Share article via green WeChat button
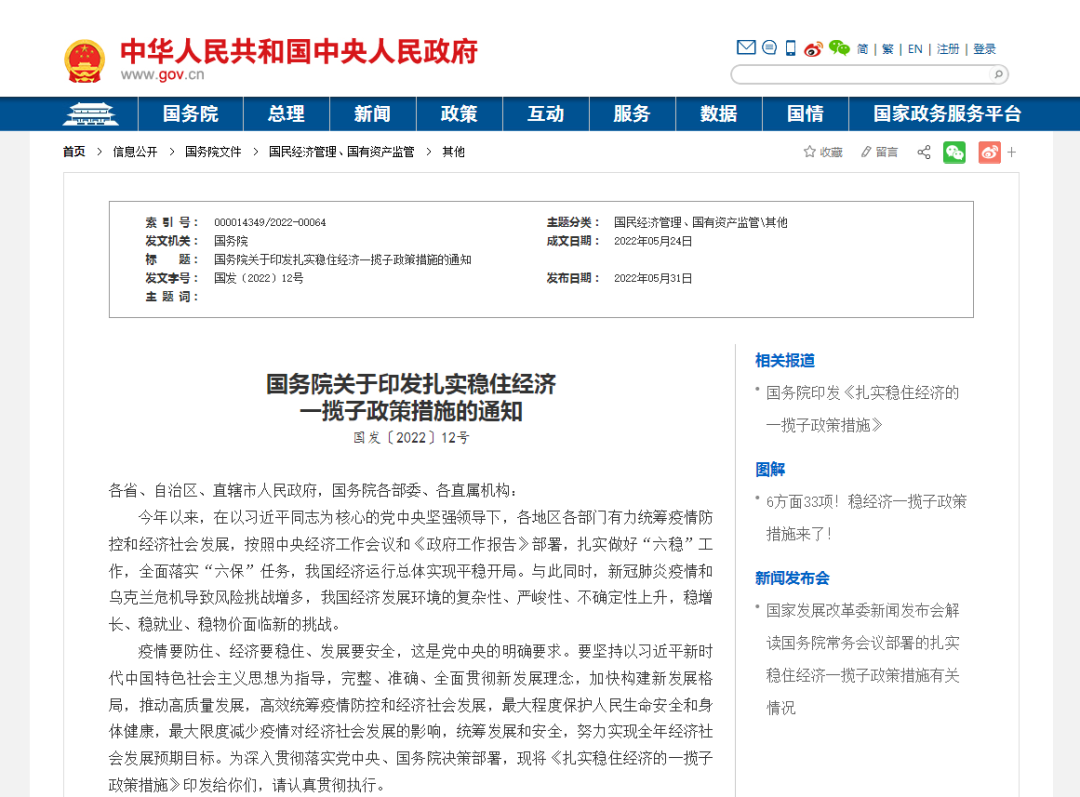 (x=954, y=152)
